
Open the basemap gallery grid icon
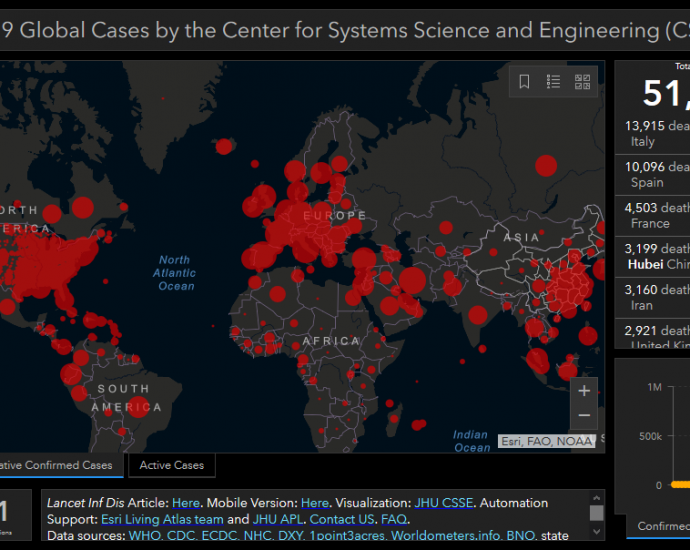[x=582, y=82]
